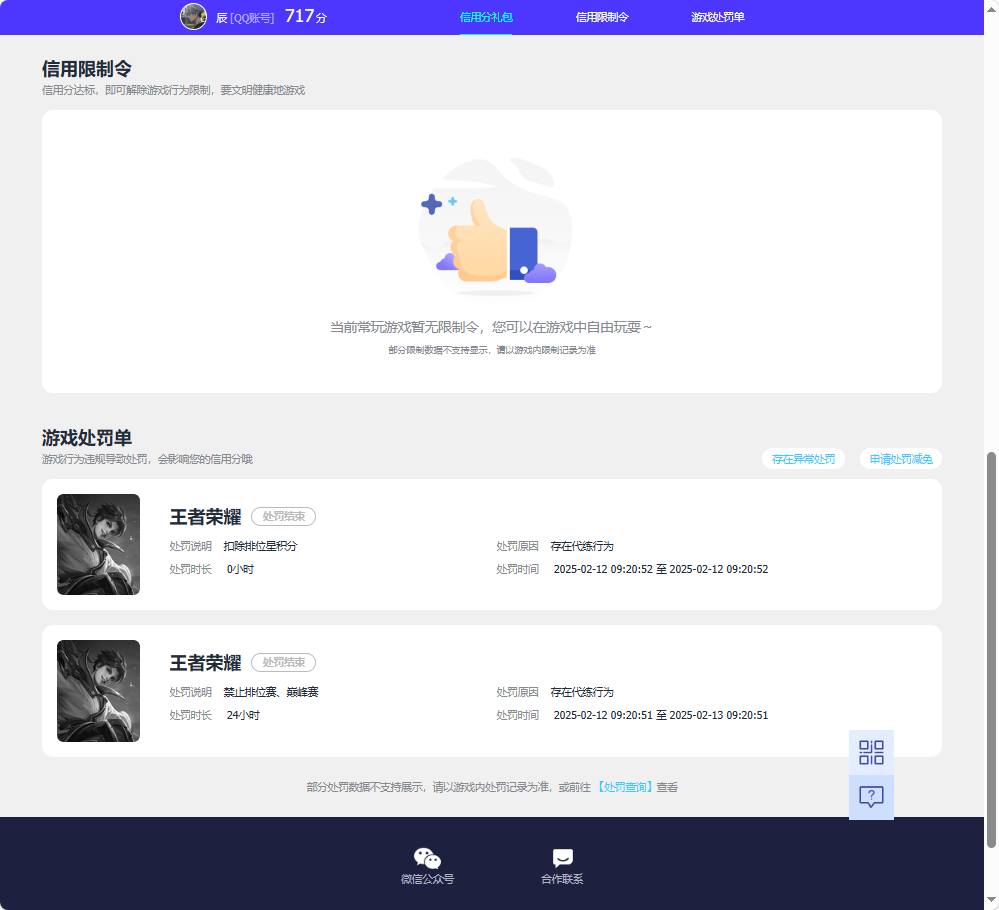This screenshot has width=999, height=910.
Task: Click the 微信公众号 footer label
Action: 428,879
